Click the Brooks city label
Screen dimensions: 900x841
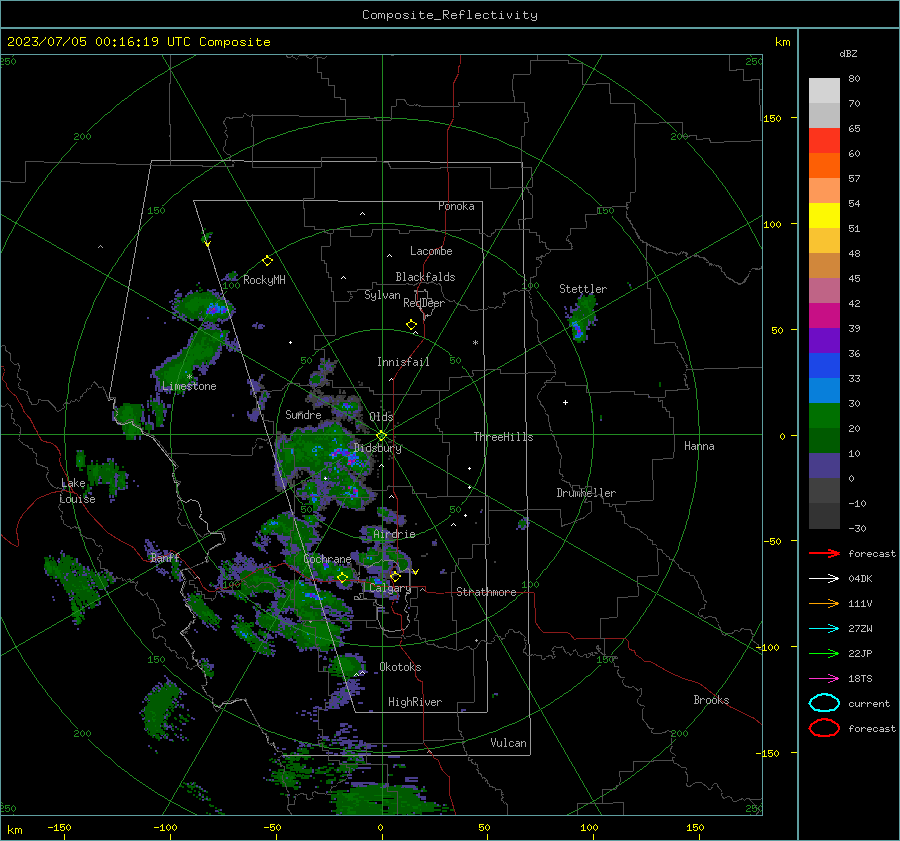point(711,700)
